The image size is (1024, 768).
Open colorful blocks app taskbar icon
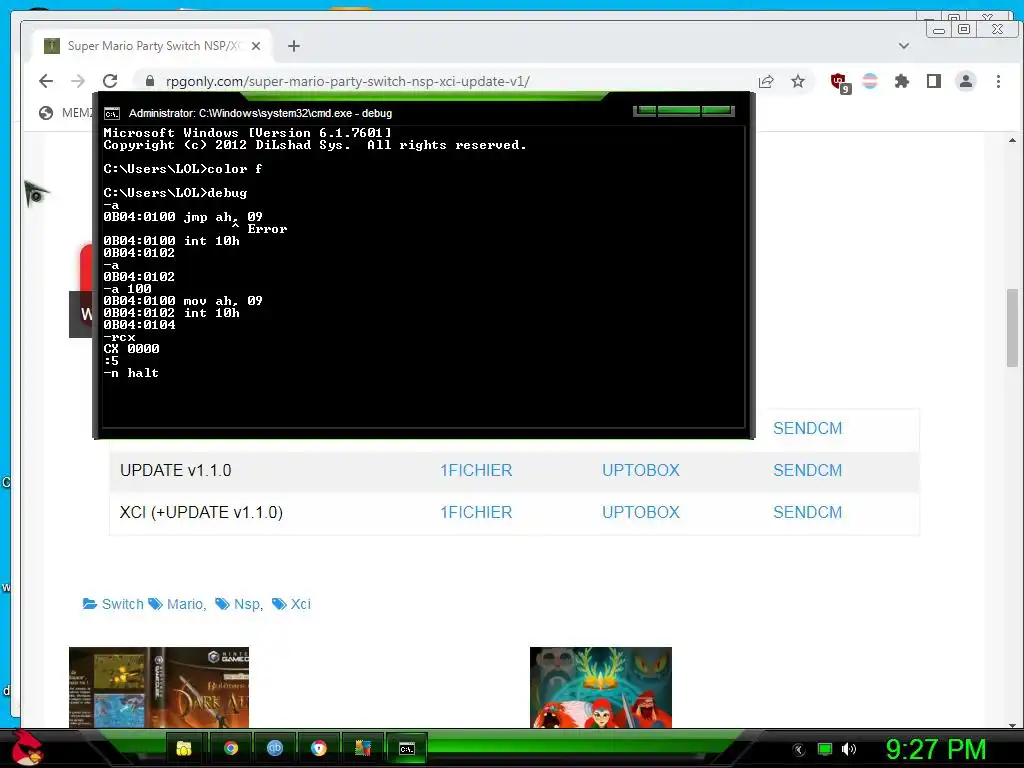pyautogui.click(x=362, y=748)
